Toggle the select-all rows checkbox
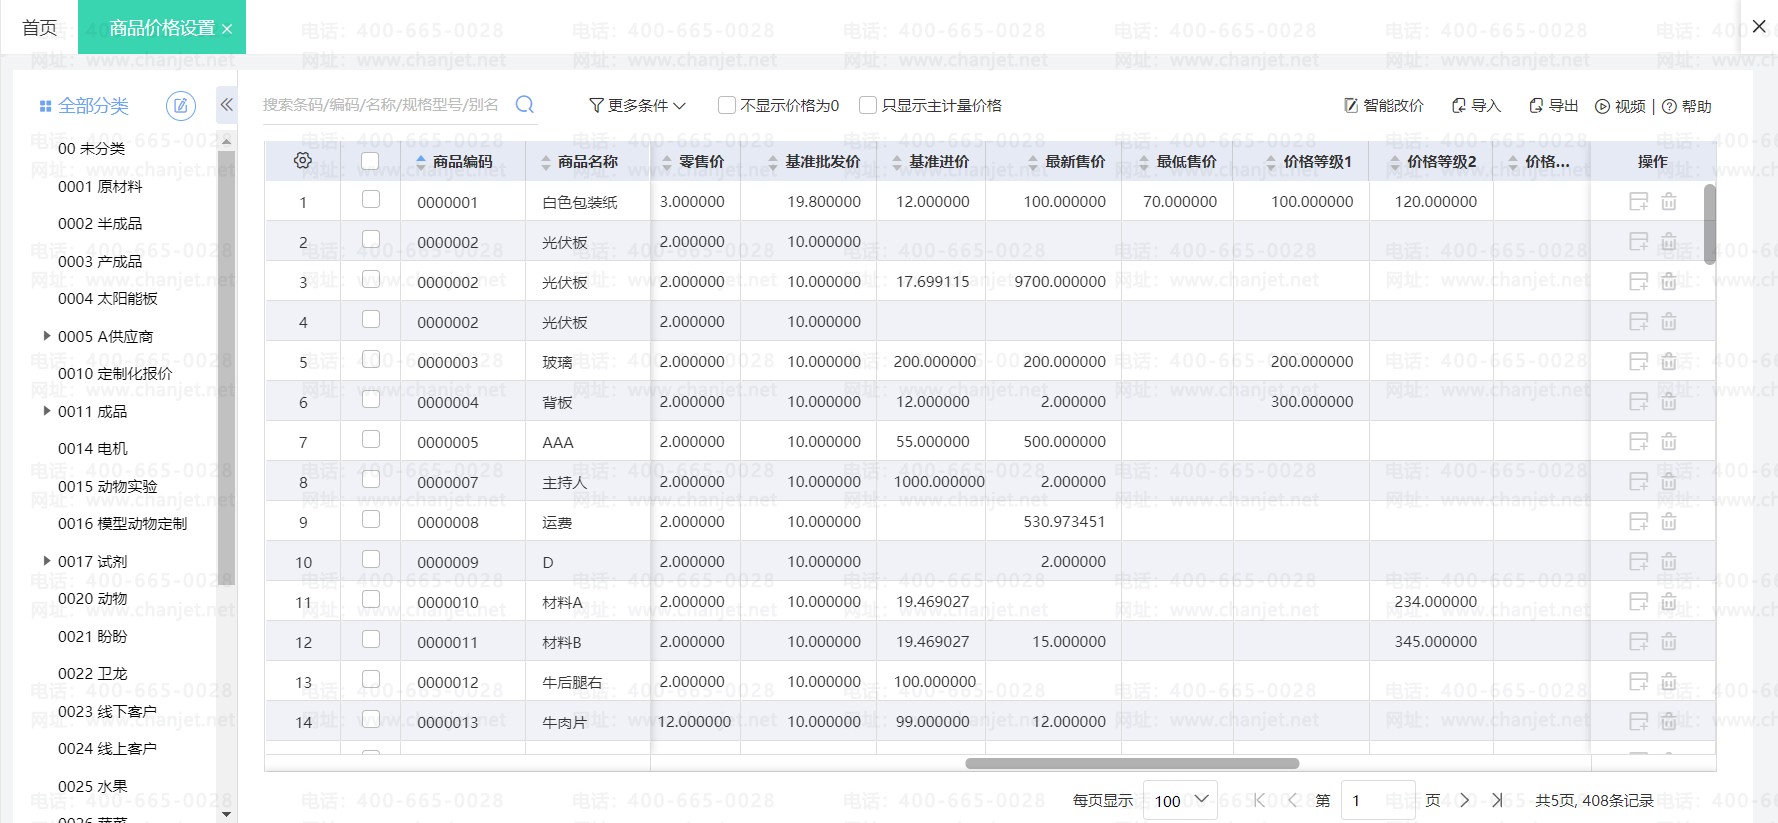Screen dimensions: 1778x823 370,160
